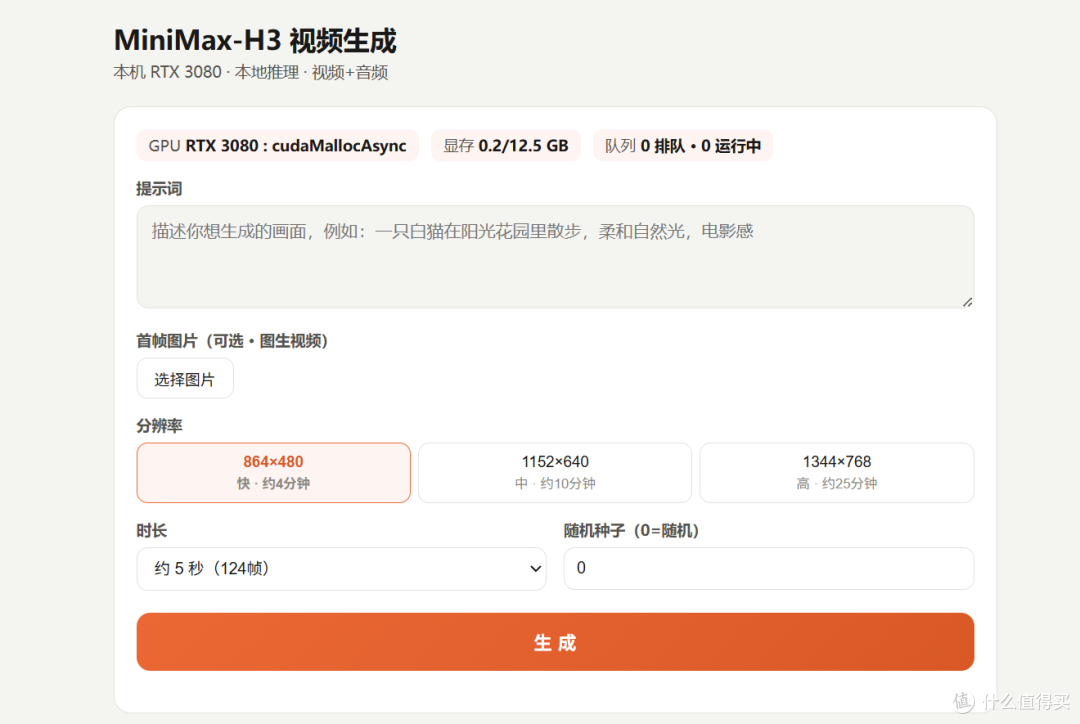Select the 1344×768 resolution option

pyautogui.click(x=837, y=473)
